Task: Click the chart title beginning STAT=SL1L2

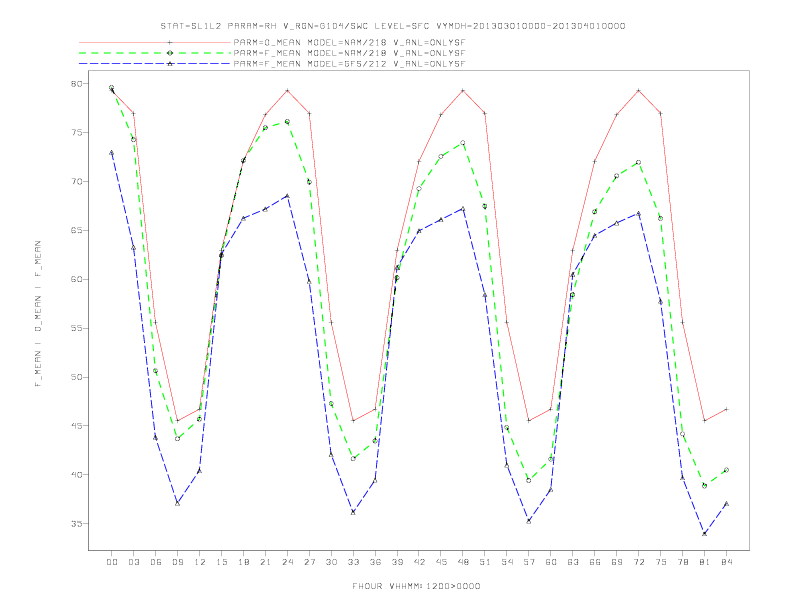Action: 393,26
